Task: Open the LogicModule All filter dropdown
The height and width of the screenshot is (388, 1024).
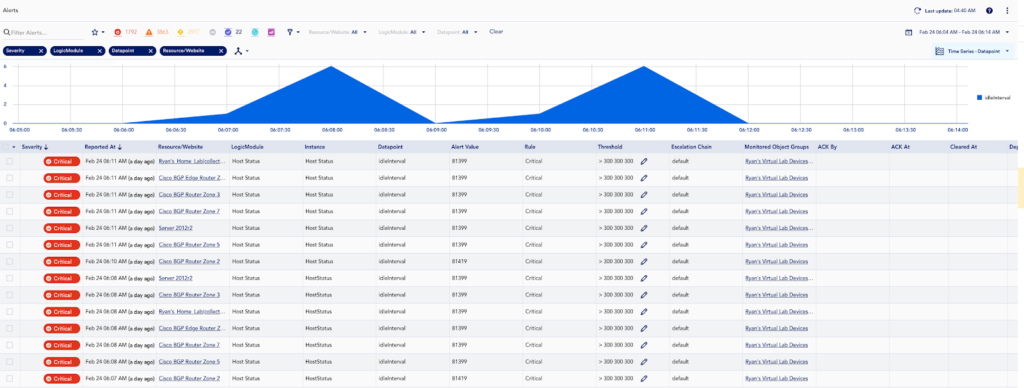Action: pyautogui.click(x=402, y=31)
